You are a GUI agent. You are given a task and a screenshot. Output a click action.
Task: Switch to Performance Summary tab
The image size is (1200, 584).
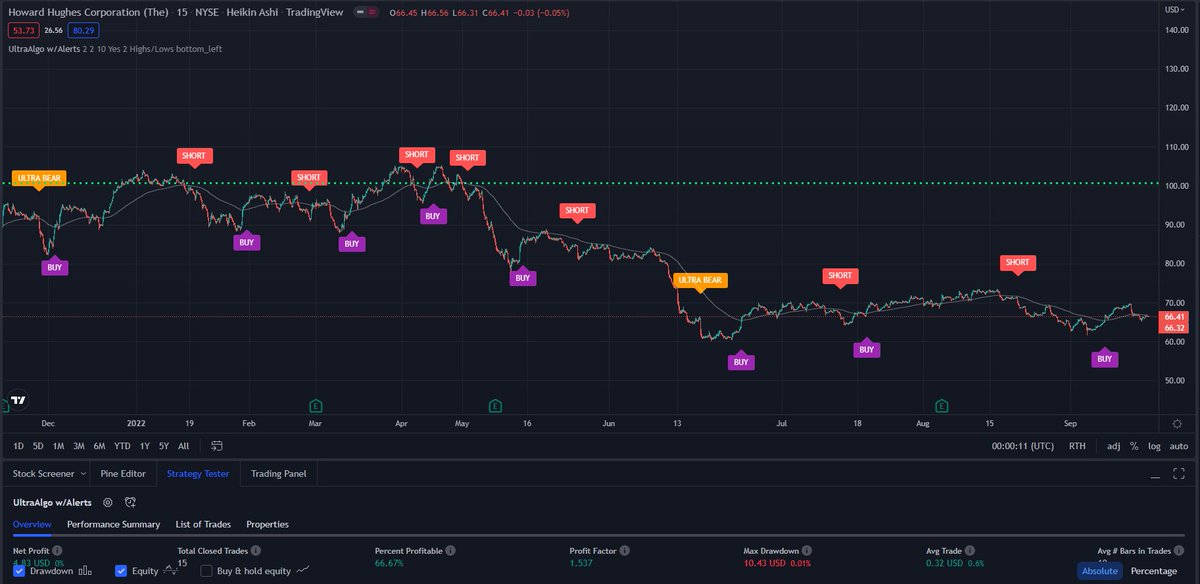point(113,524)
